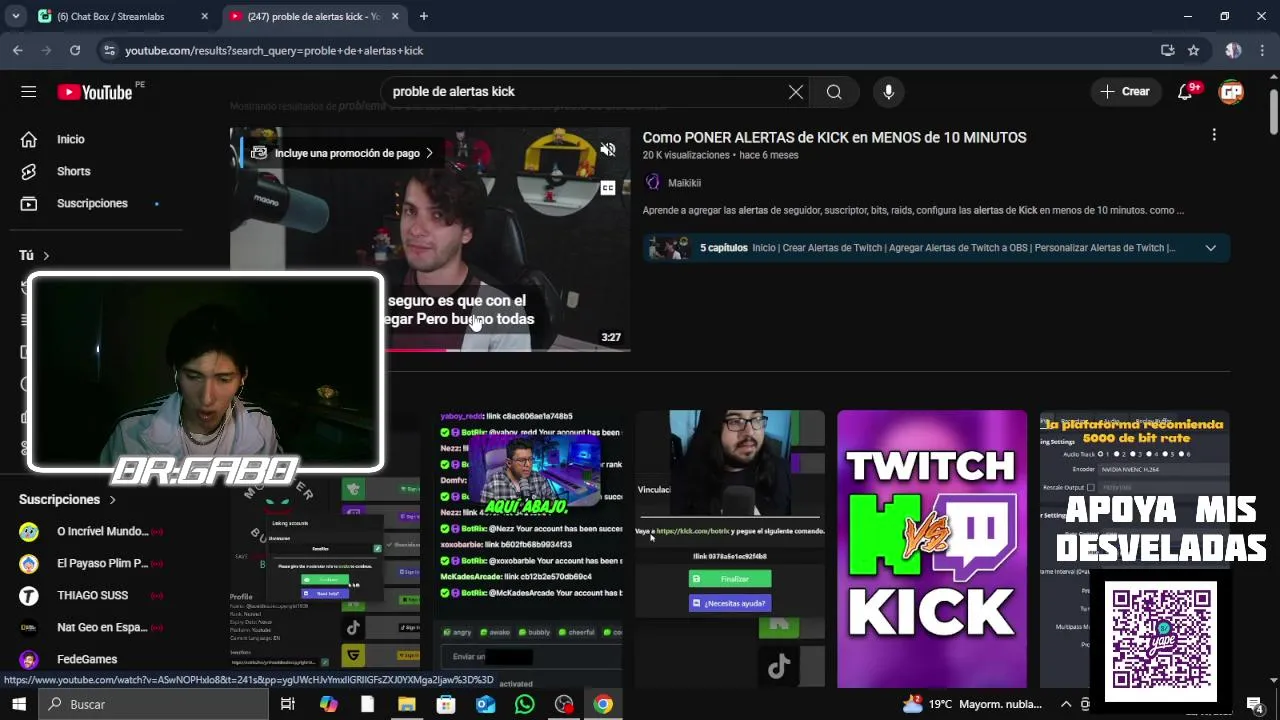Open a new browser tab
Image resolution: width=1280 pixels, height=720 pixels.
[x=424, y=16]
